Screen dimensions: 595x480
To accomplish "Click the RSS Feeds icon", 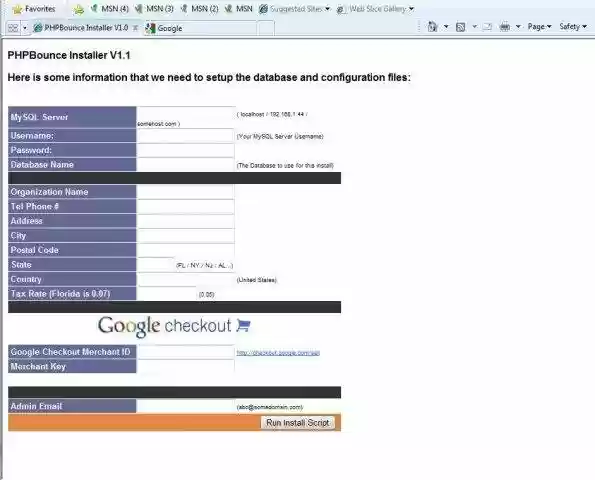I will point(460,27).
